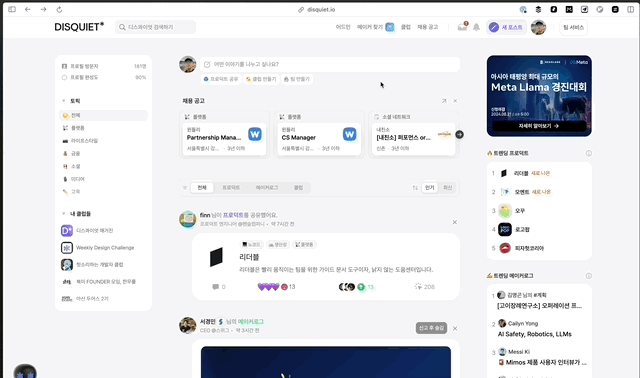640x378 pixels.
Task: Select the disquiet.io address bar
Action: tap(316, 9)
